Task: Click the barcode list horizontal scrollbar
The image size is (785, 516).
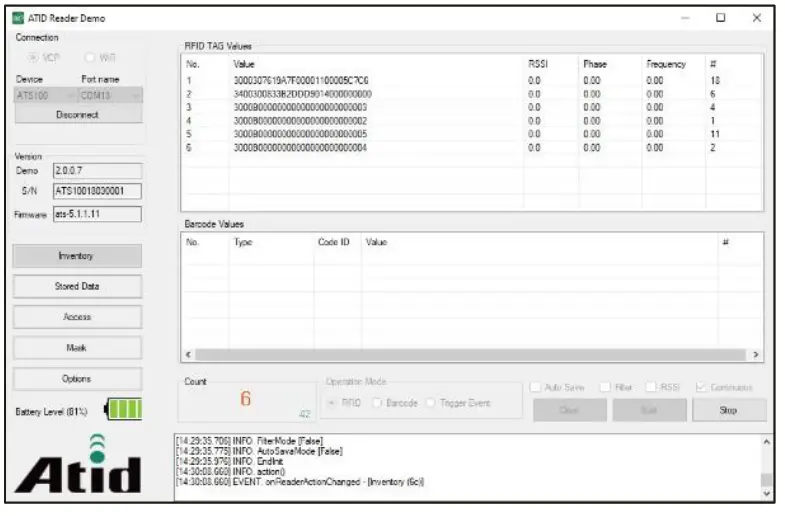Action: pyautogui.click(x=471, y=356)
